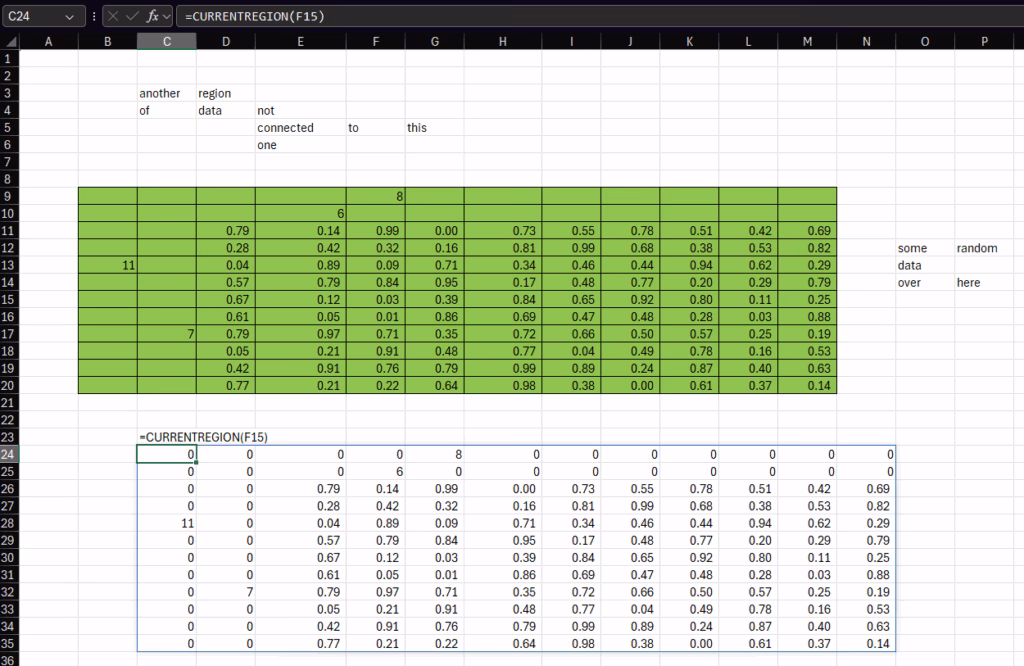Select column C header
Image resolution: width=1024 pixels, height=666 pixels.
point(167,42)
